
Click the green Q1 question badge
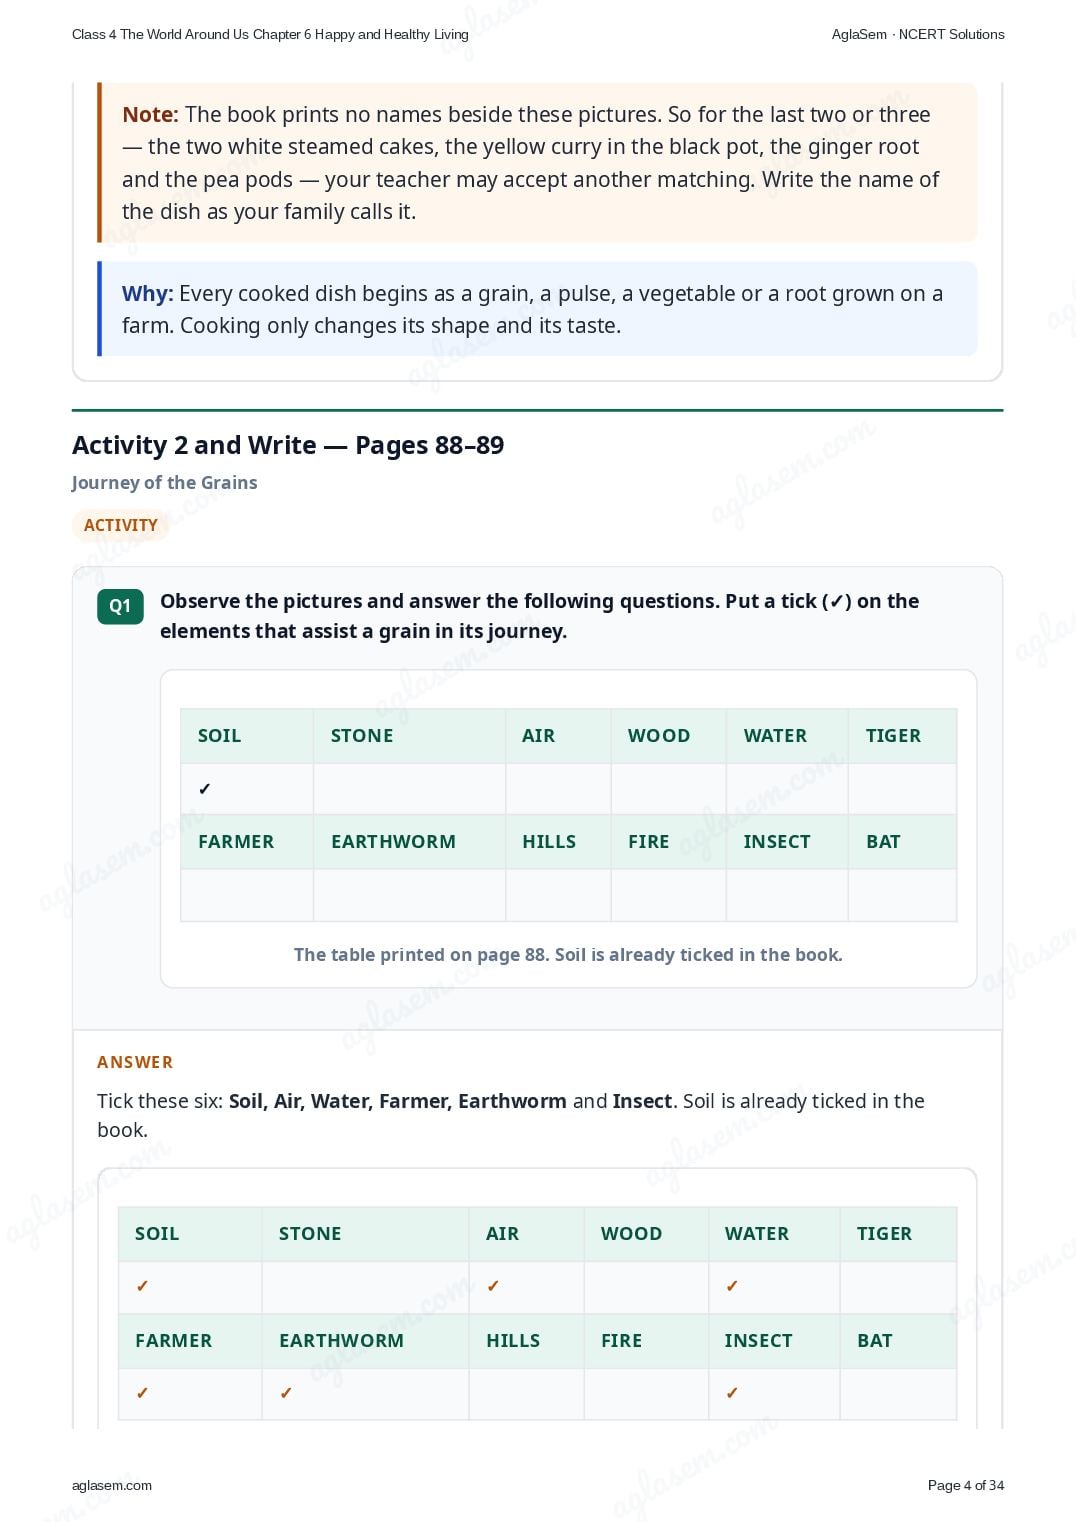[x=120, y=606]
